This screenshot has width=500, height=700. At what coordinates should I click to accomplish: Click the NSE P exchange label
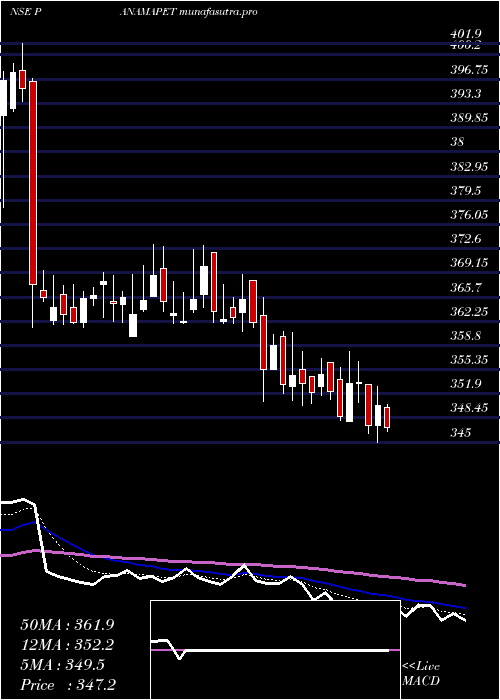(x=26, y=12)
